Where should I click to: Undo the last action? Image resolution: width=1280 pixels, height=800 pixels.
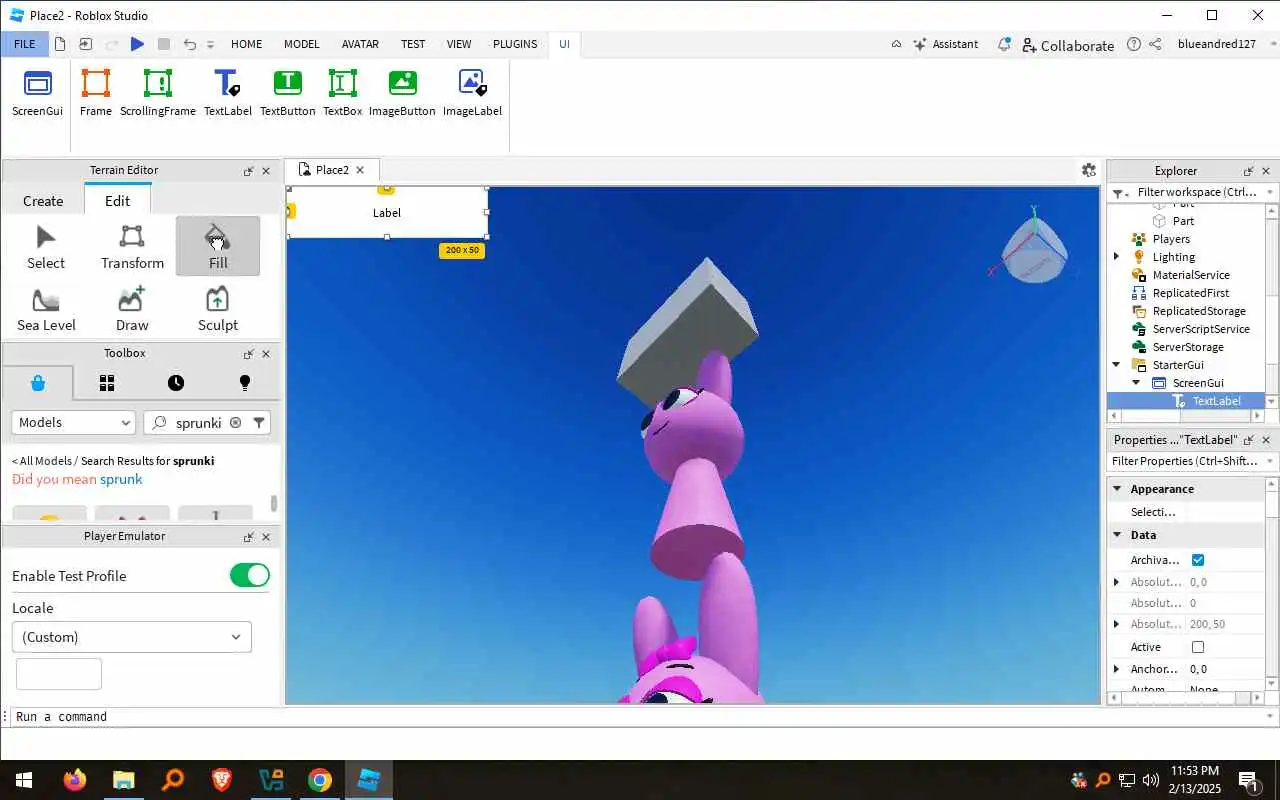[189, 44]
